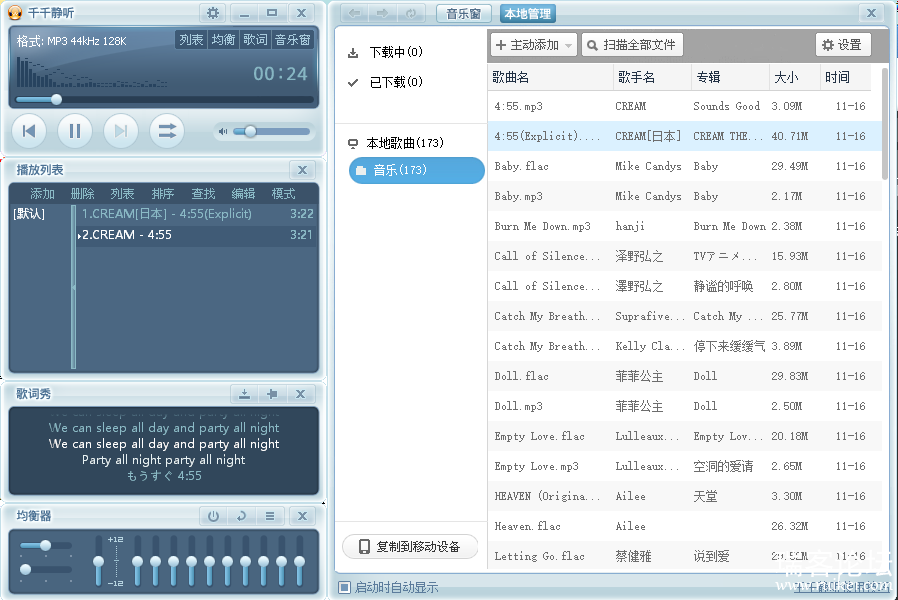Pause the current song
The width and height of the screenshot is (898, 600).
pos(74,131)
